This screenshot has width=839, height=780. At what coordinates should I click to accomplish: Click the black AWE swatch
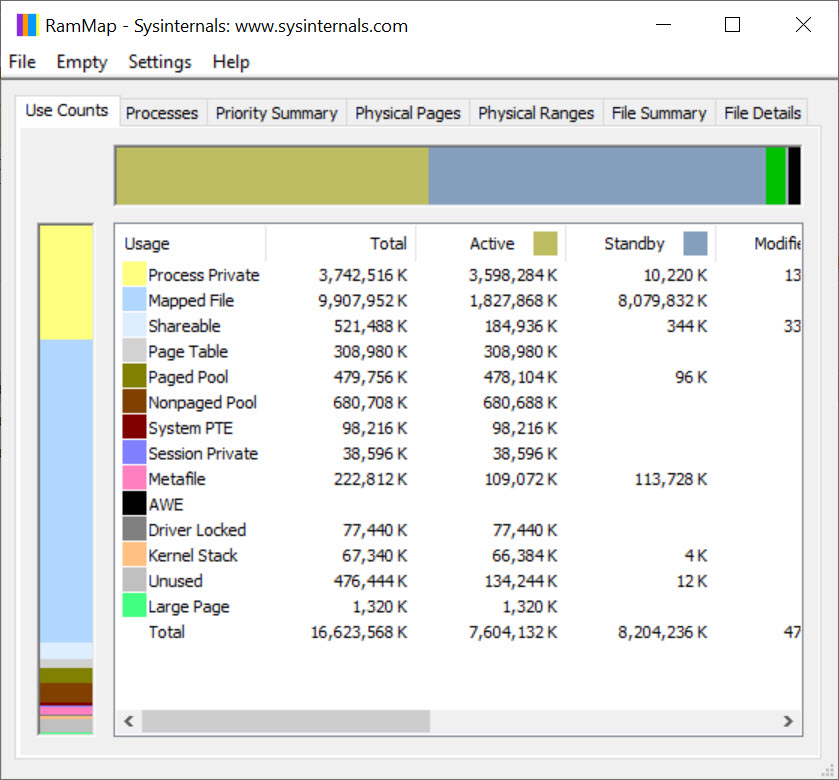(134, 504)
